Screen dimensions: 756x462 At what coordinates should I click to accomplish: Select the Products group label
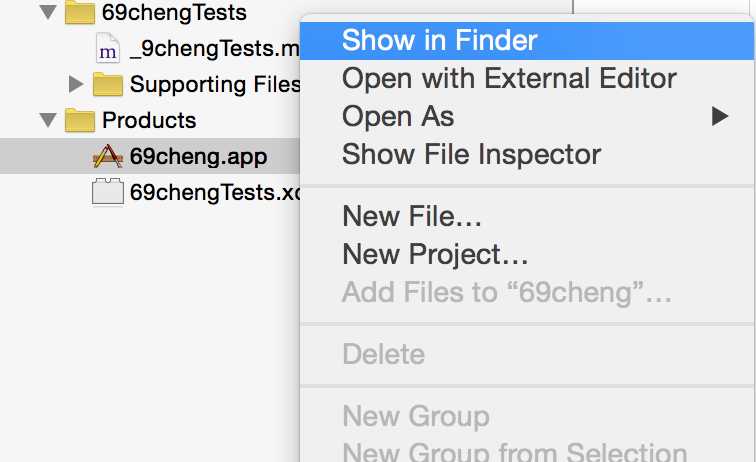pyautogui.click(x=149, y=120)
